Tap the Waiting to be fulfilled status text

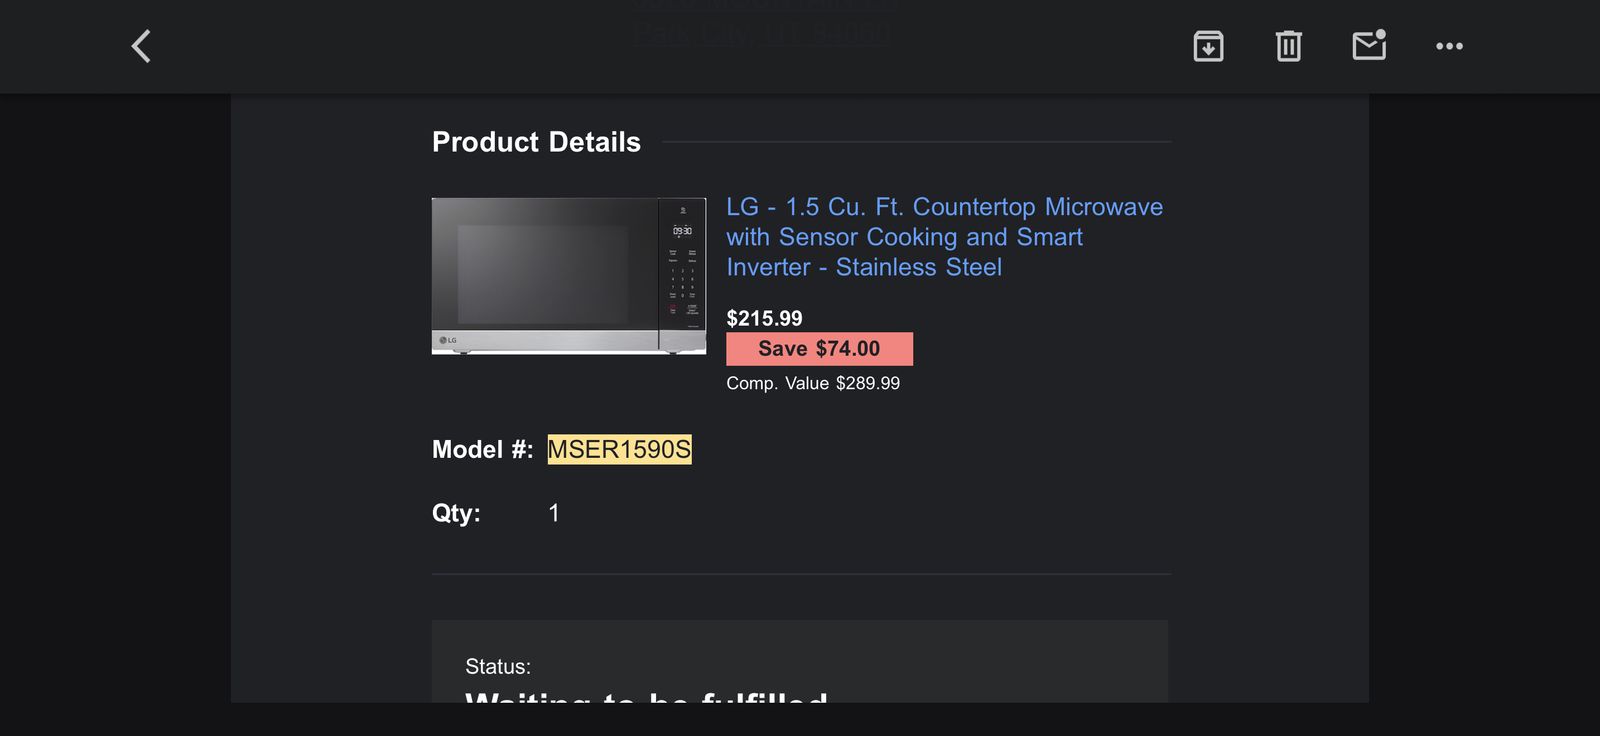(646, 696)
